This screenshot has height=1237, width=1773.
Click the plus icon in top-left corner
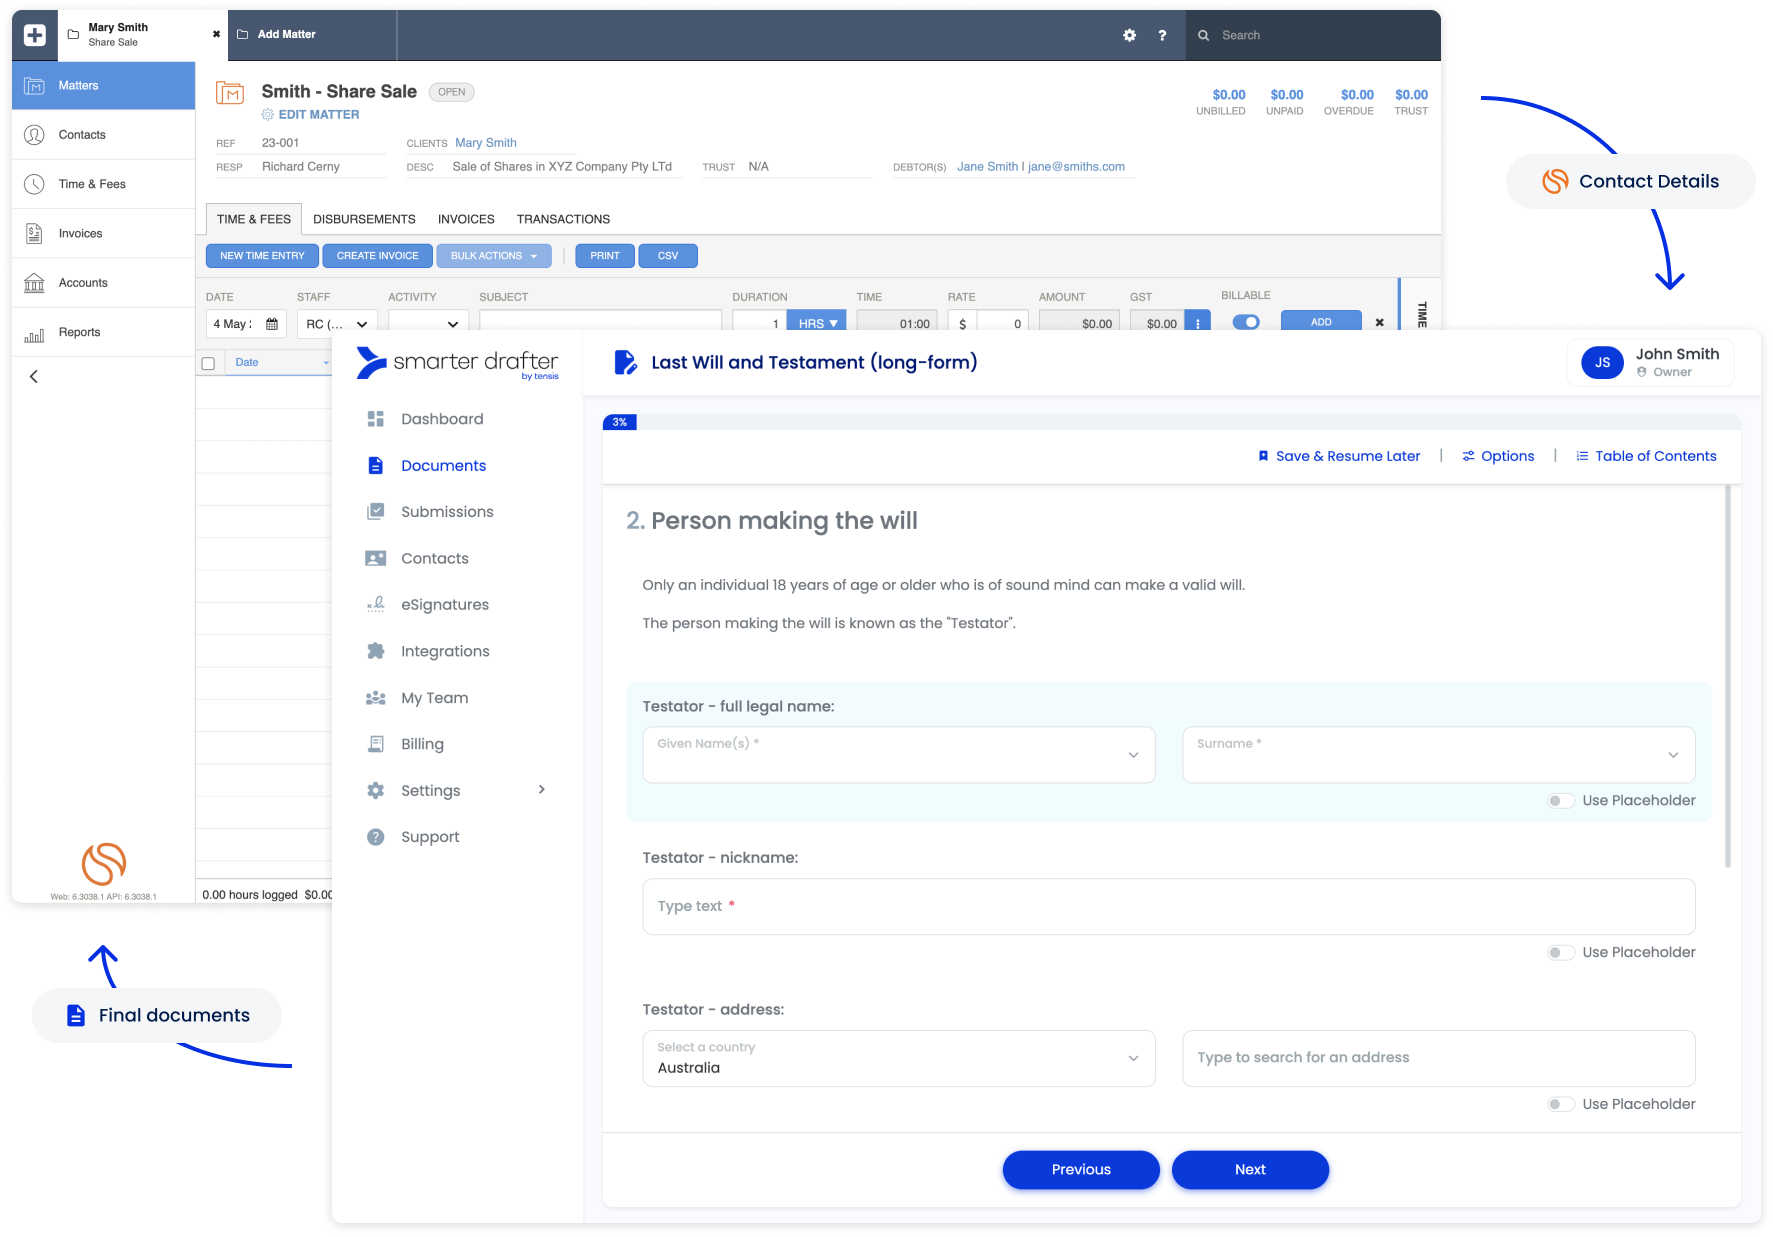[x=35, y=35]
